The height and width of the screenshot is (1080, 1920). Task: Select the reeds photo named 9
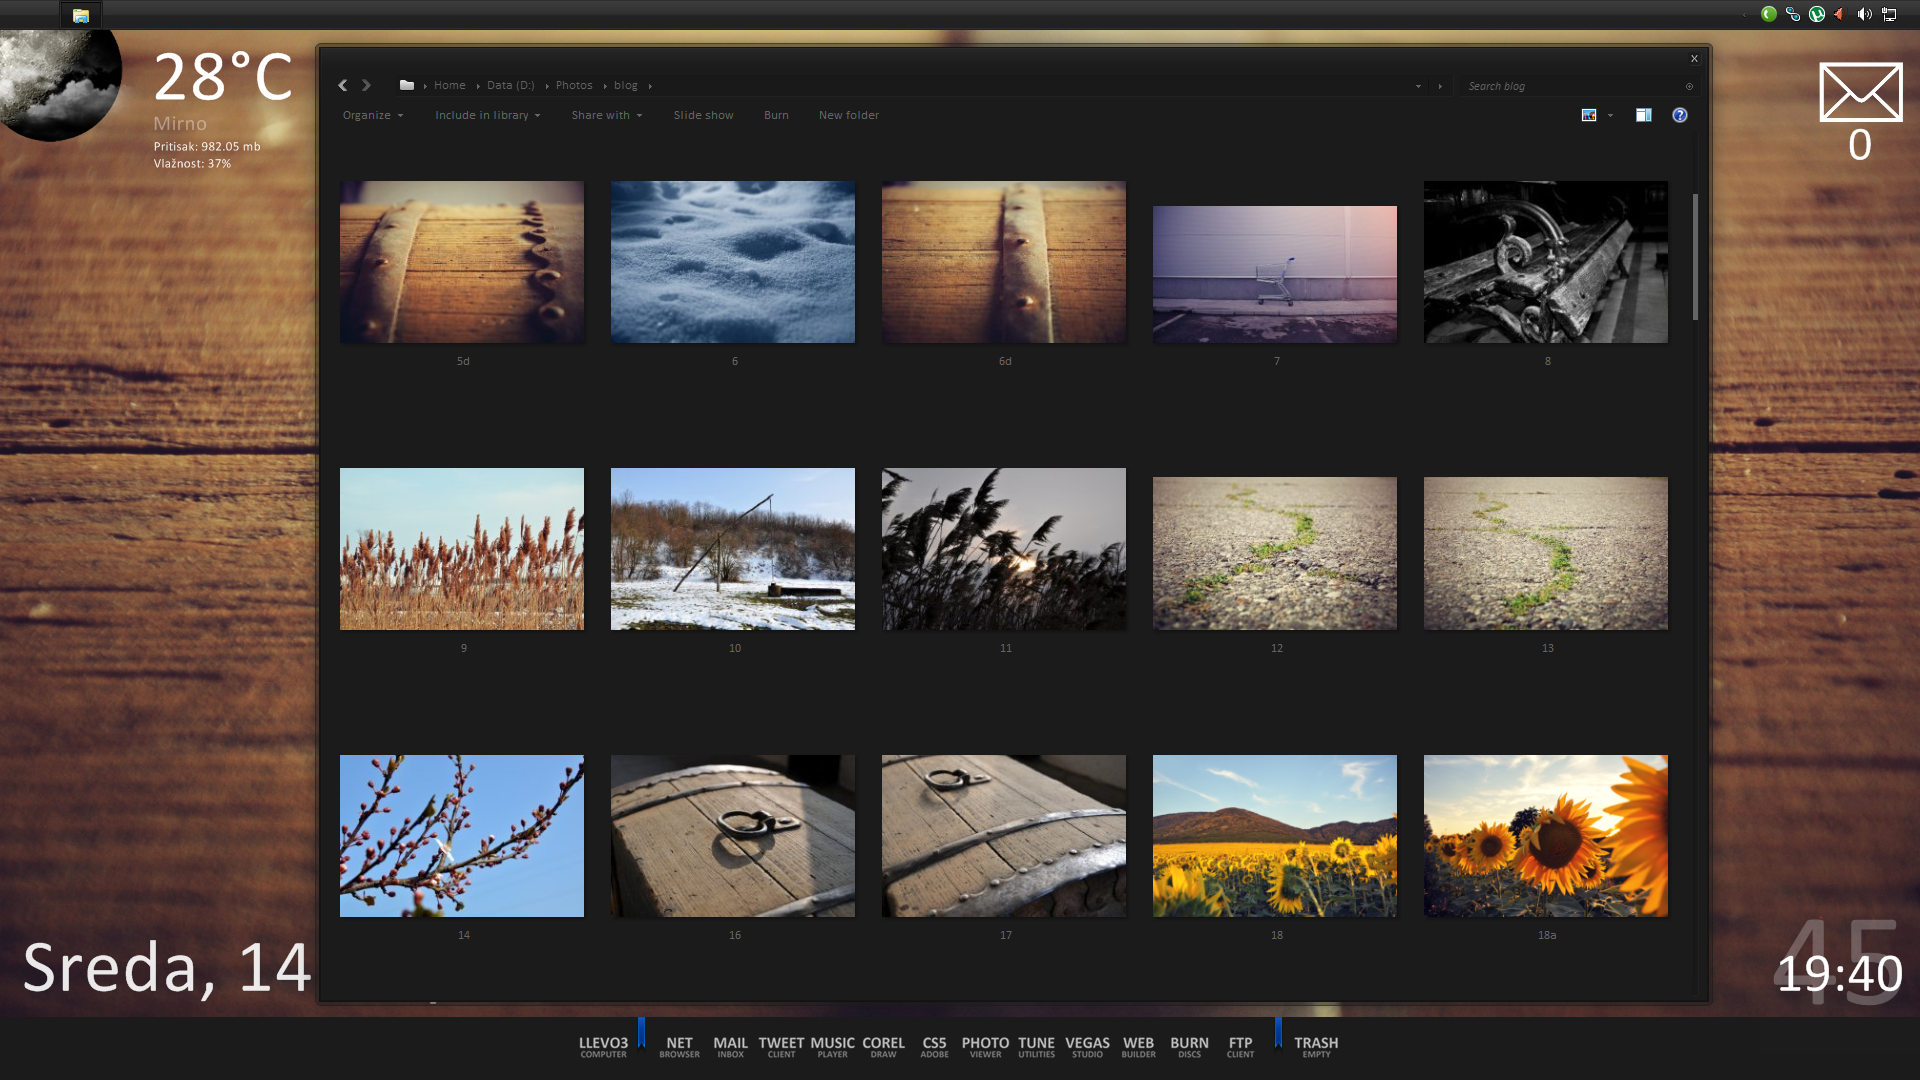tap(462, 549)
